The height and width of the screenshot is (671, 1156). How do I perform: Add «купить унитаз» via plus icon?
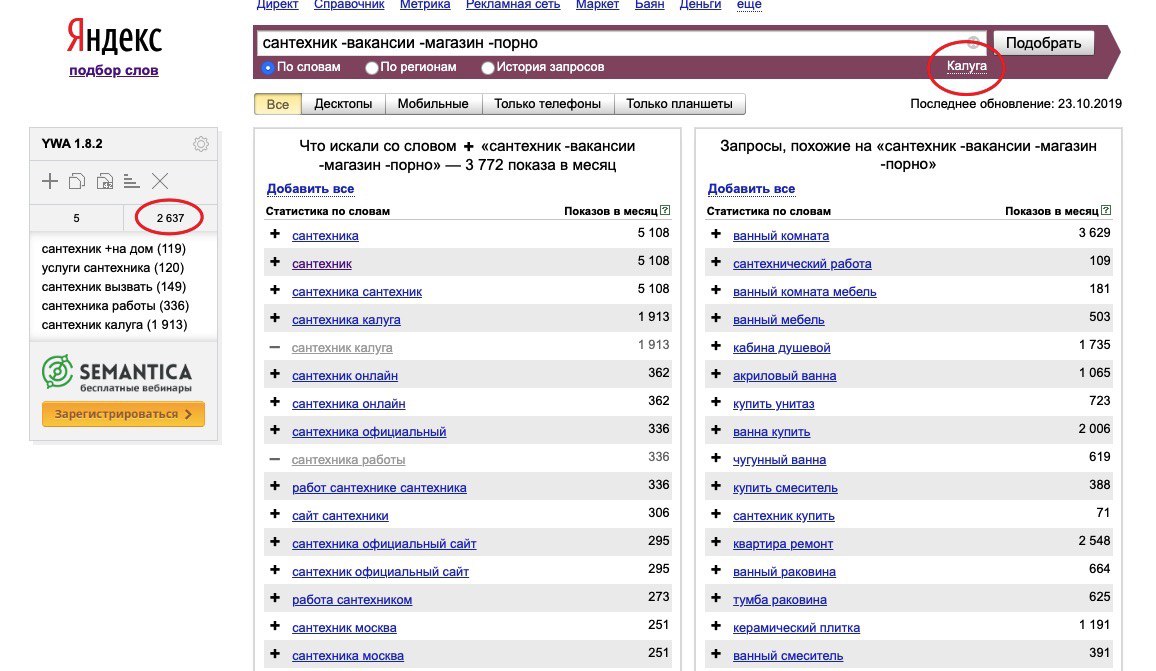(716, 402)
